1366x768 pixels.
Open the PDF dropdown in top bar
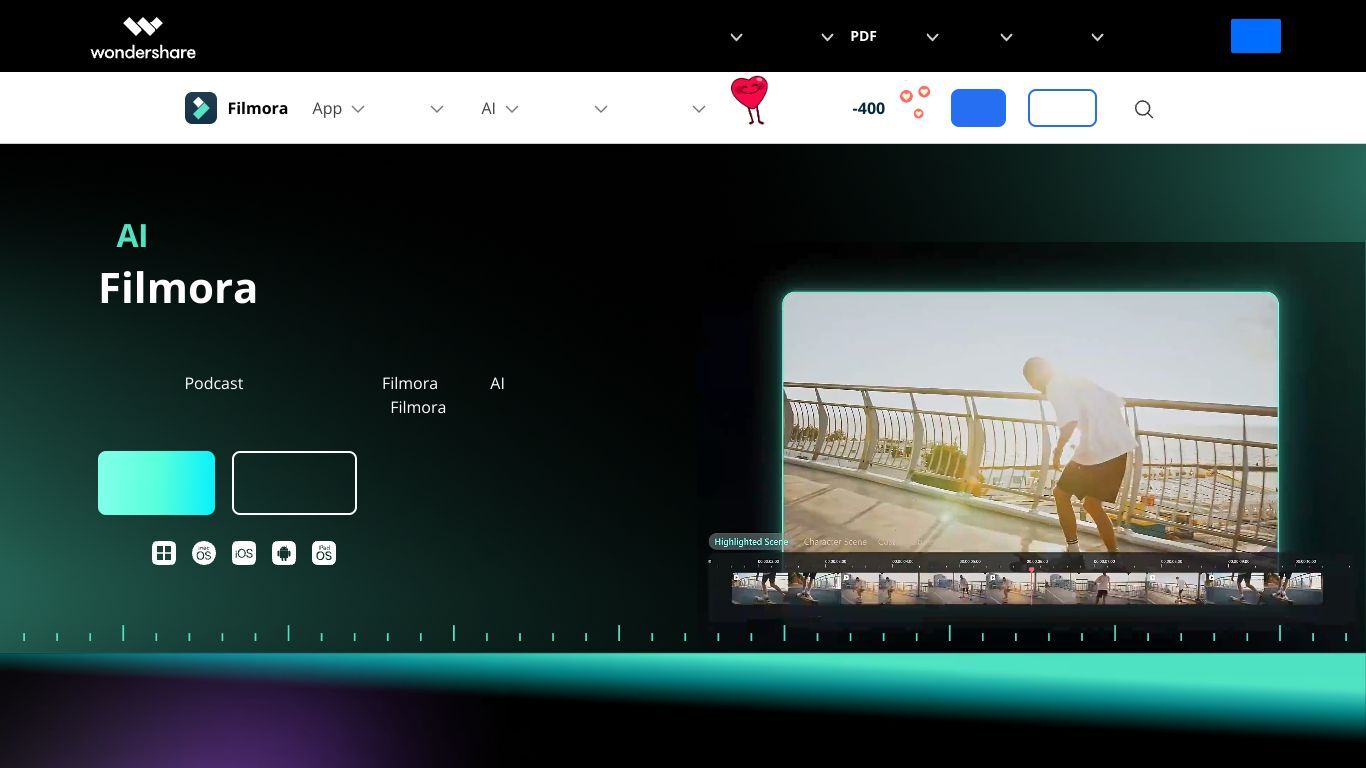pyautogui.click(x=895, y=37)
